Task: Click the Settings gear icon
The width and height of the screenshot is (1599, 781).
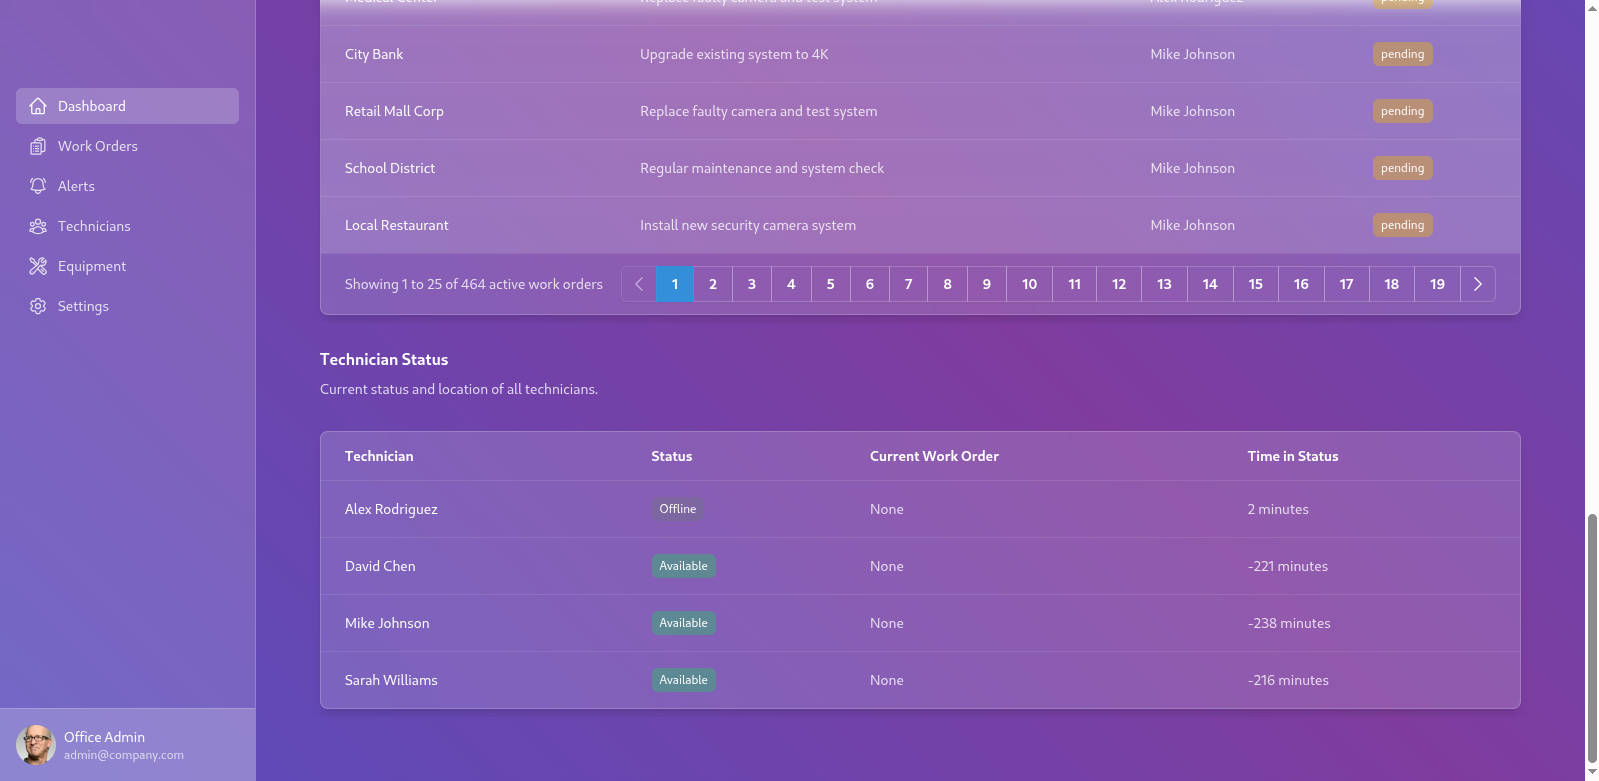Action: coord(38,306)
